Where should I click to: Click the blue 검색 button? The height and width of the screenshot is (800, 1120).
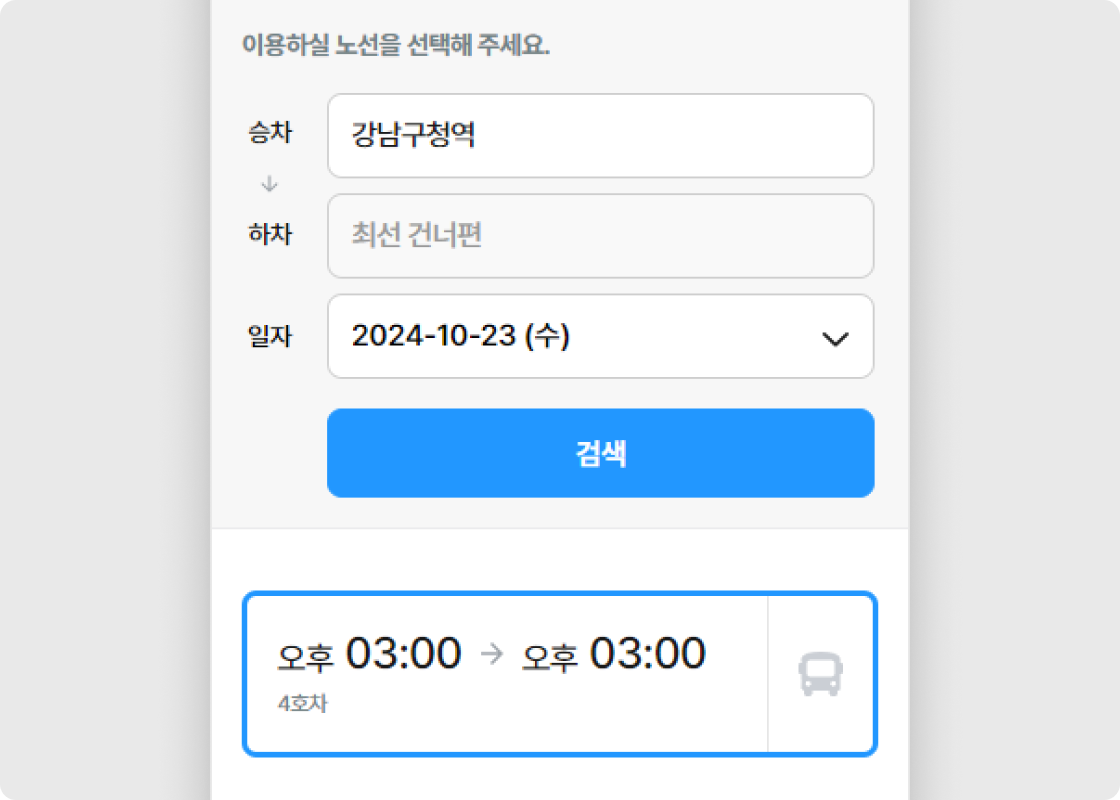pyautogui.click(x=601, y=453)
